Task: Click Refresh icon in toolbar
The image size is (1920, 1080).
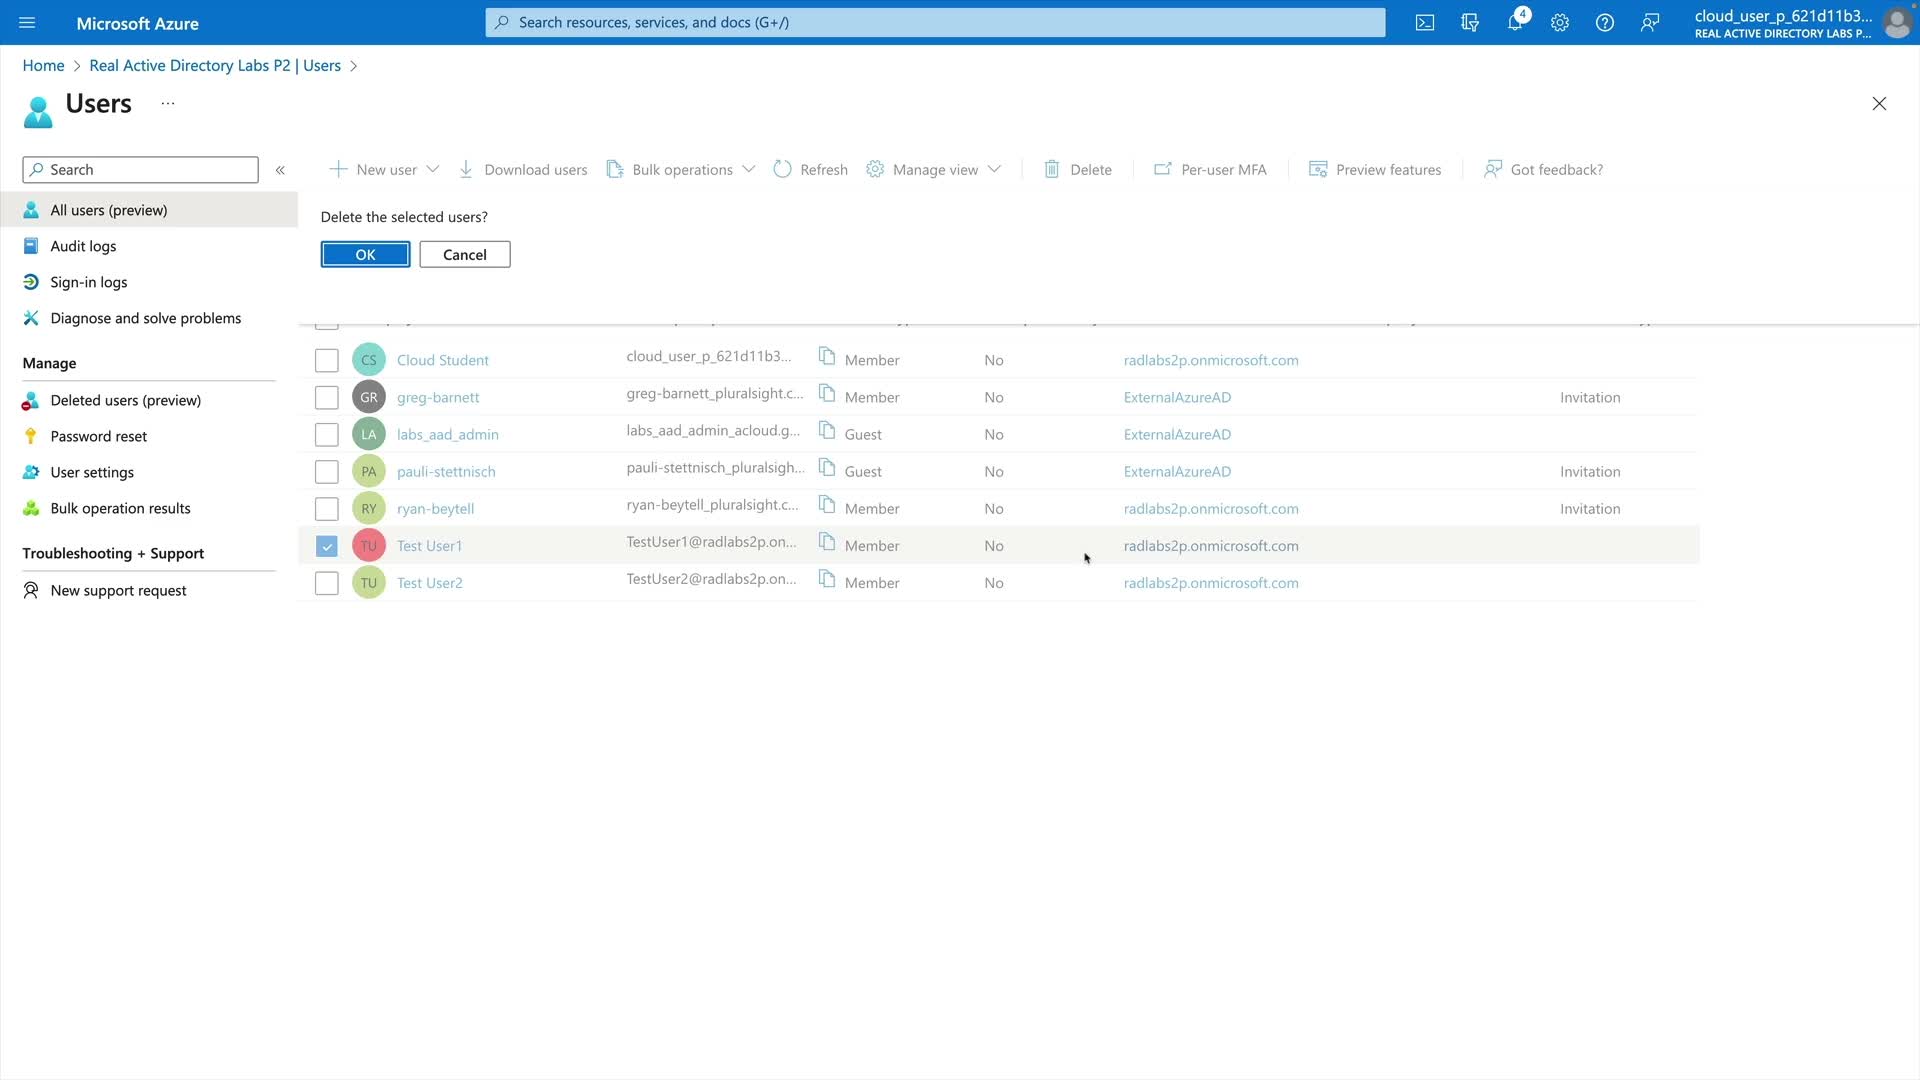Action: tap(782, 169)
